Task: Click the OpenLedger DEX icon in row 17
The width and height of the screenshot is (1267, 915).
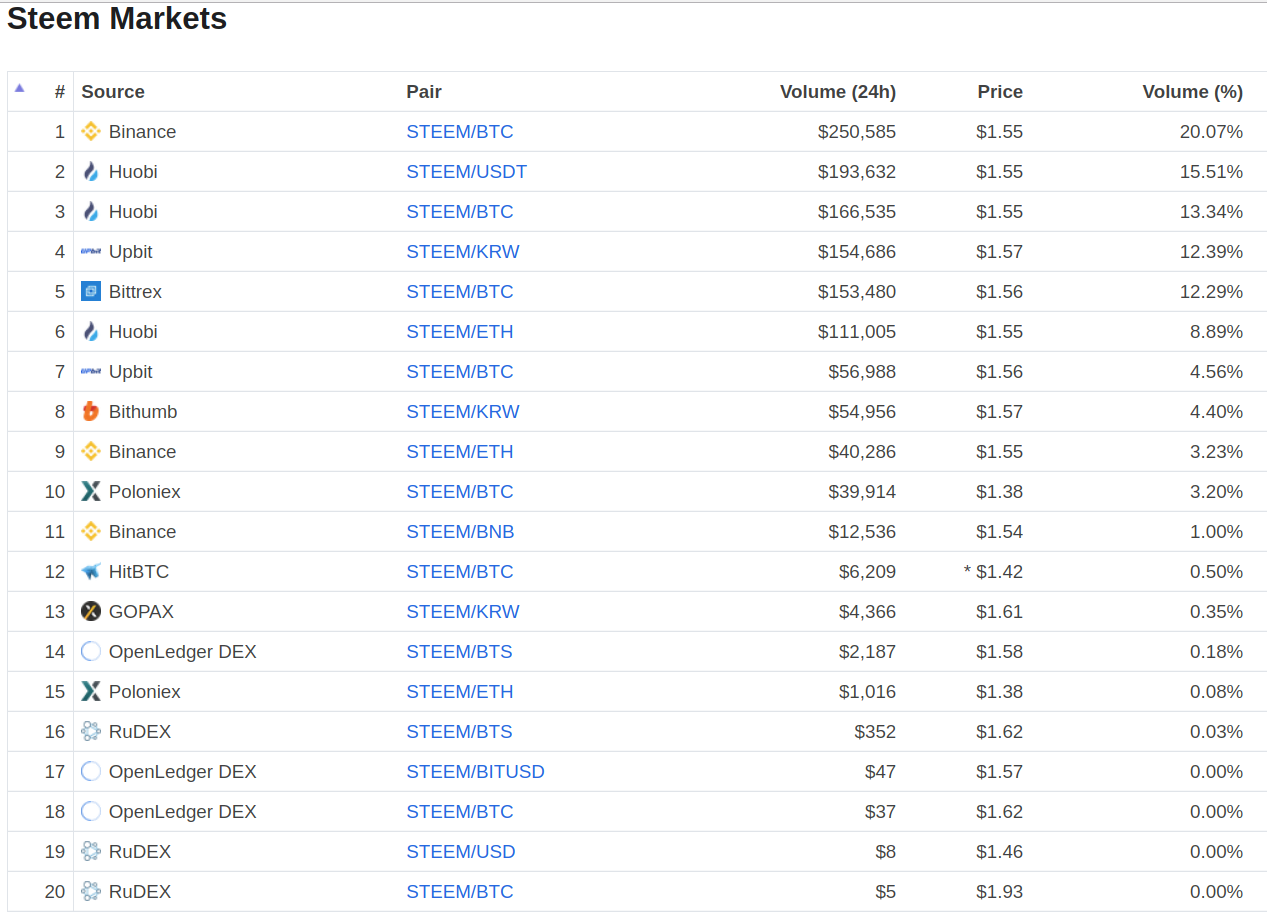Action: click(x=91, y=771)
